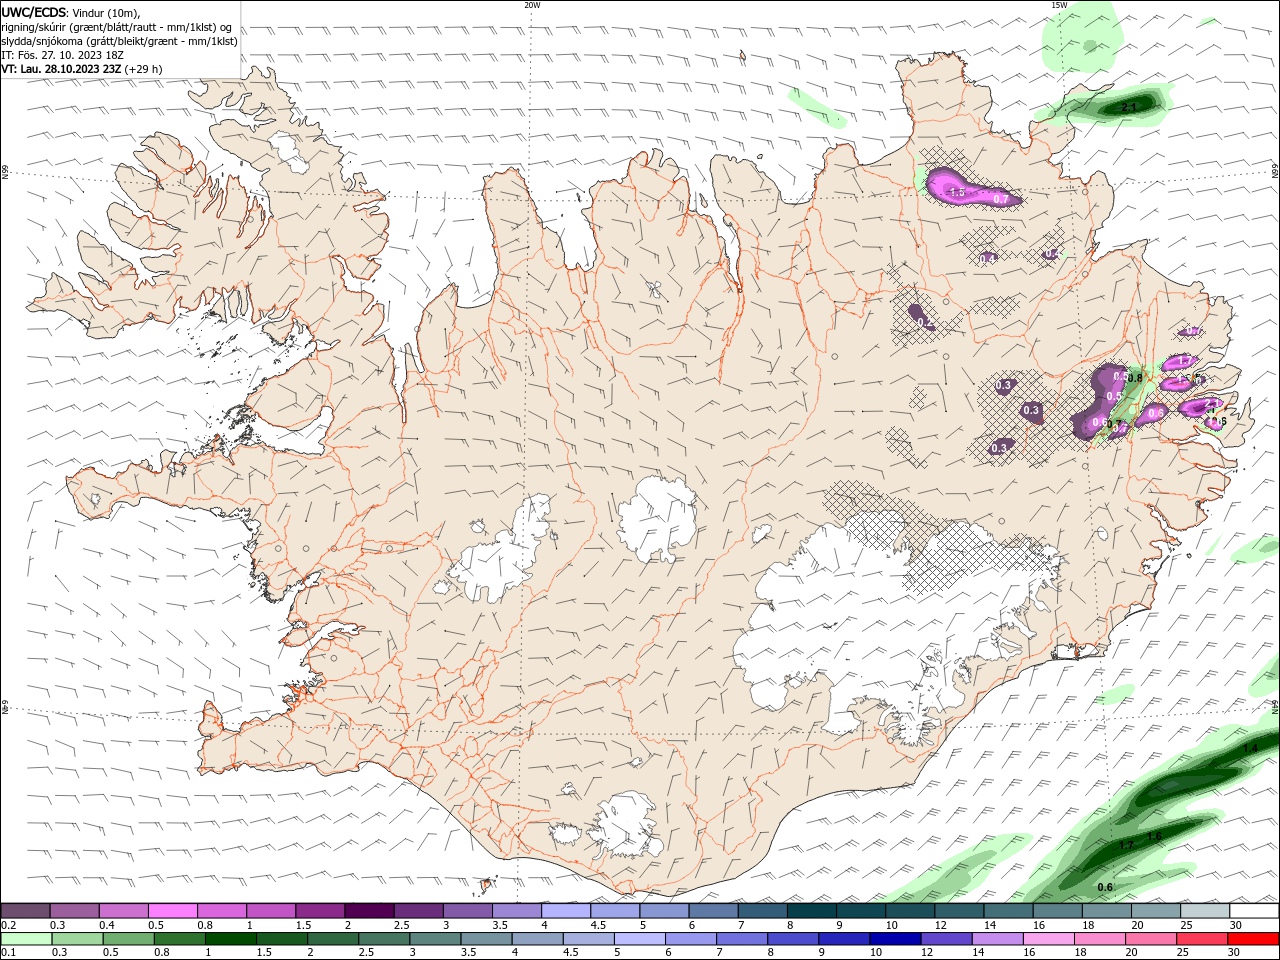
Task: Click the 2.1 value on the pink Eastfjords patch
Action: pos(1211,404)
